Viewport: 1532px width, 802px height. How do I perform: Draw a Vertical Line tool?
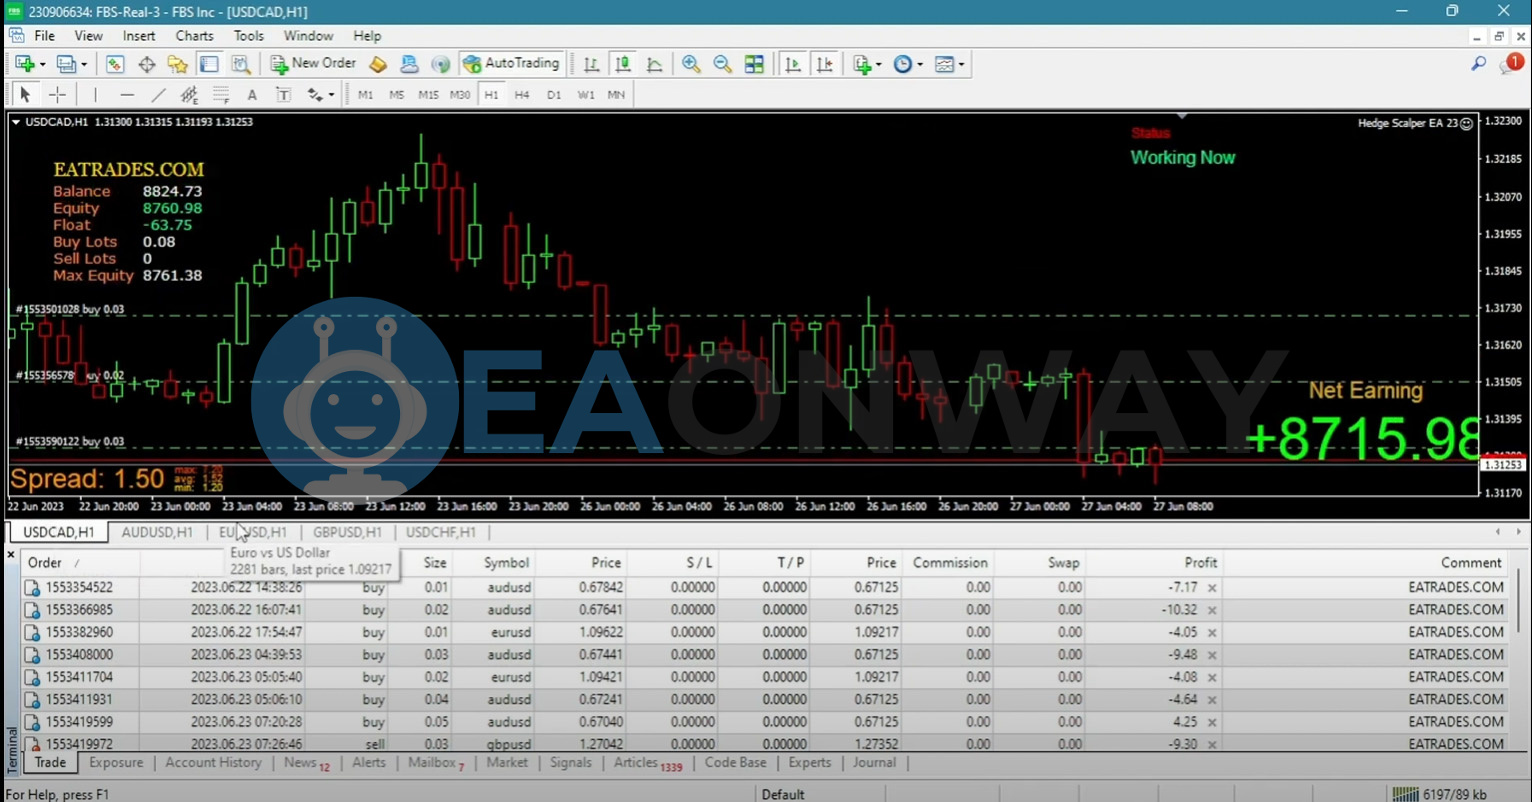click(x=95, y=94)
